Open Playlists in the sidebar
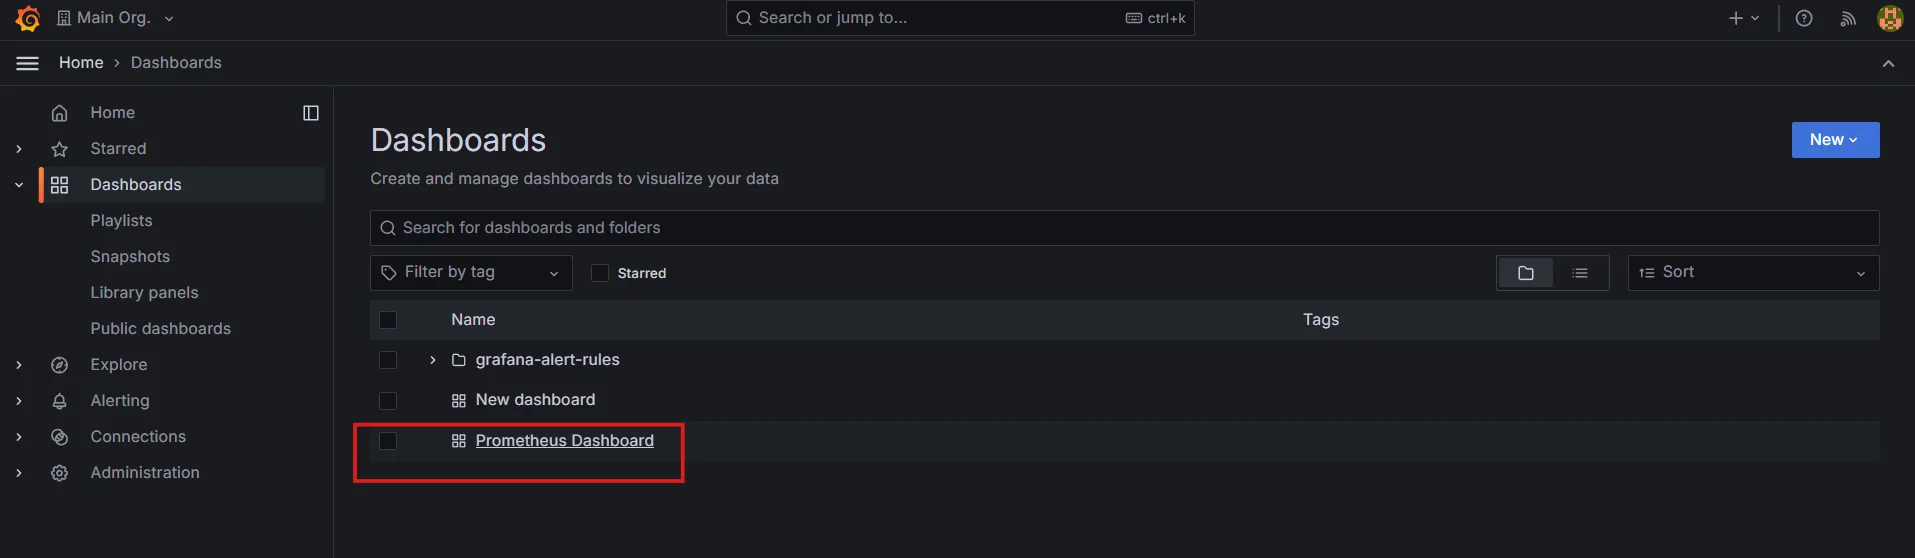 tap(121, 221)
